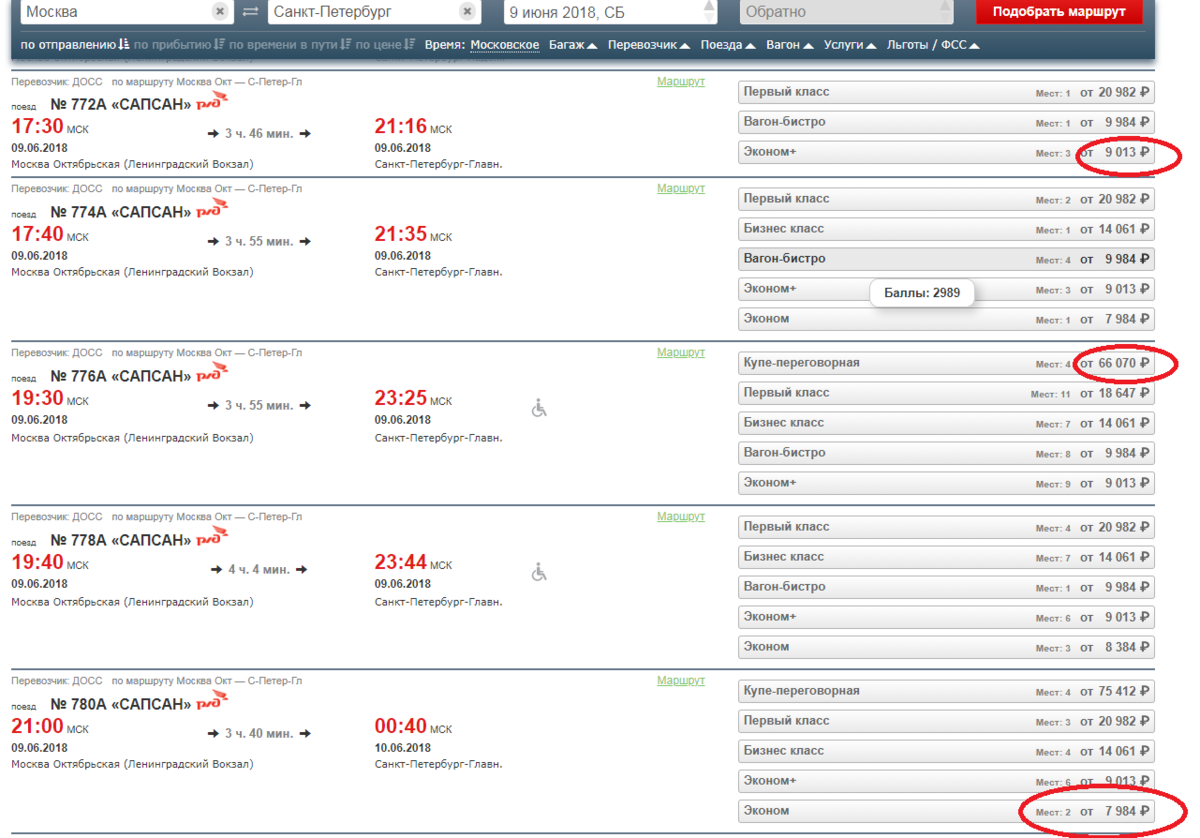Expand the Перевозчик filter
Viewport: 1200px width, 838px height.
pos(649,45)
